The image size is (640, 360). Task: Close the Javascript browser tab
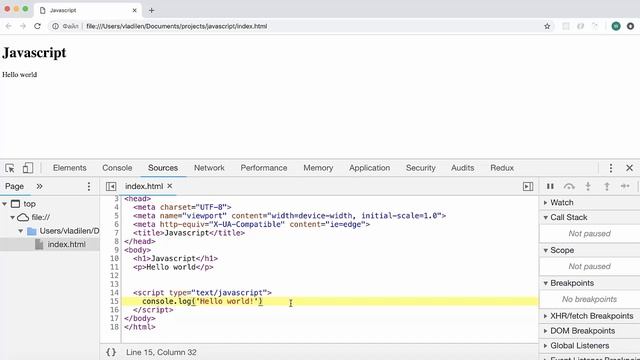pos(134,10)
